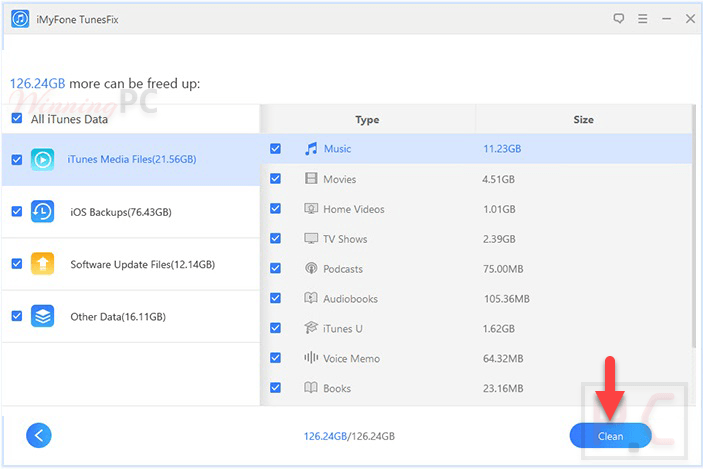Click the iMyFone TunesFix app logo
Viewport: 703px width, 469px height.
tap(20, 19)
